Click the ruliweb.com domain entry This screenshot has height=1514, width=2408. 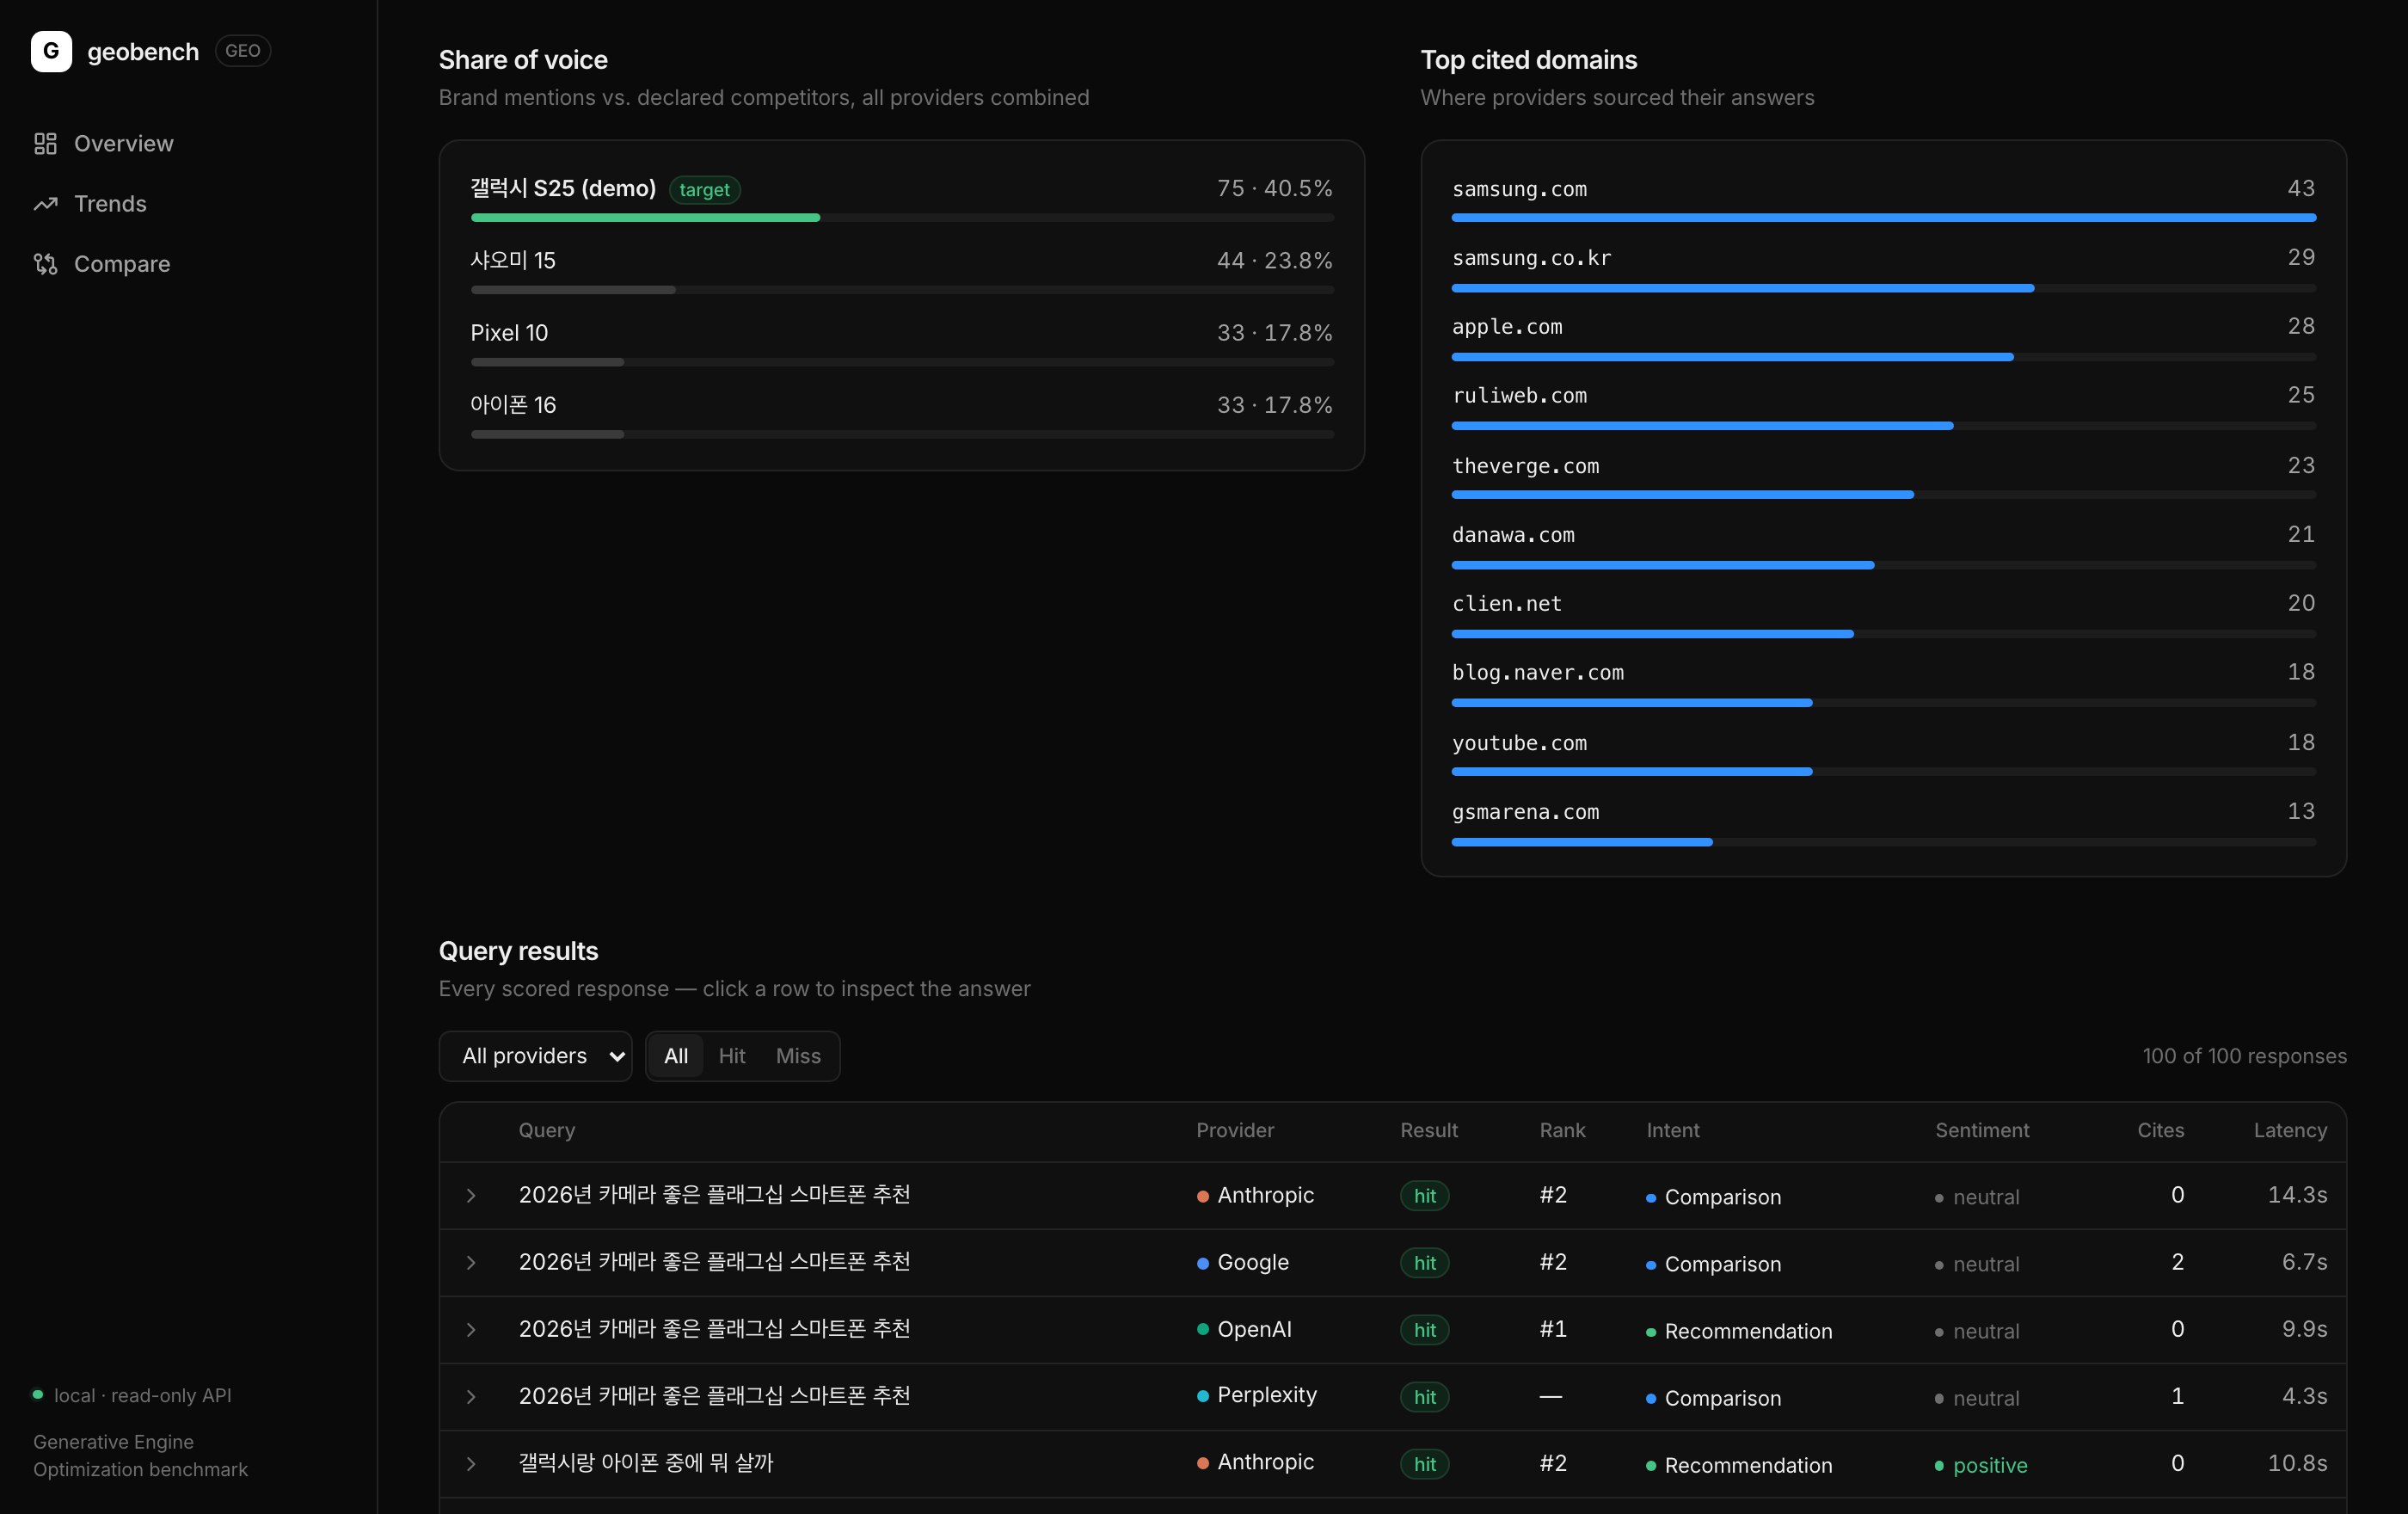coord(1519,396)
